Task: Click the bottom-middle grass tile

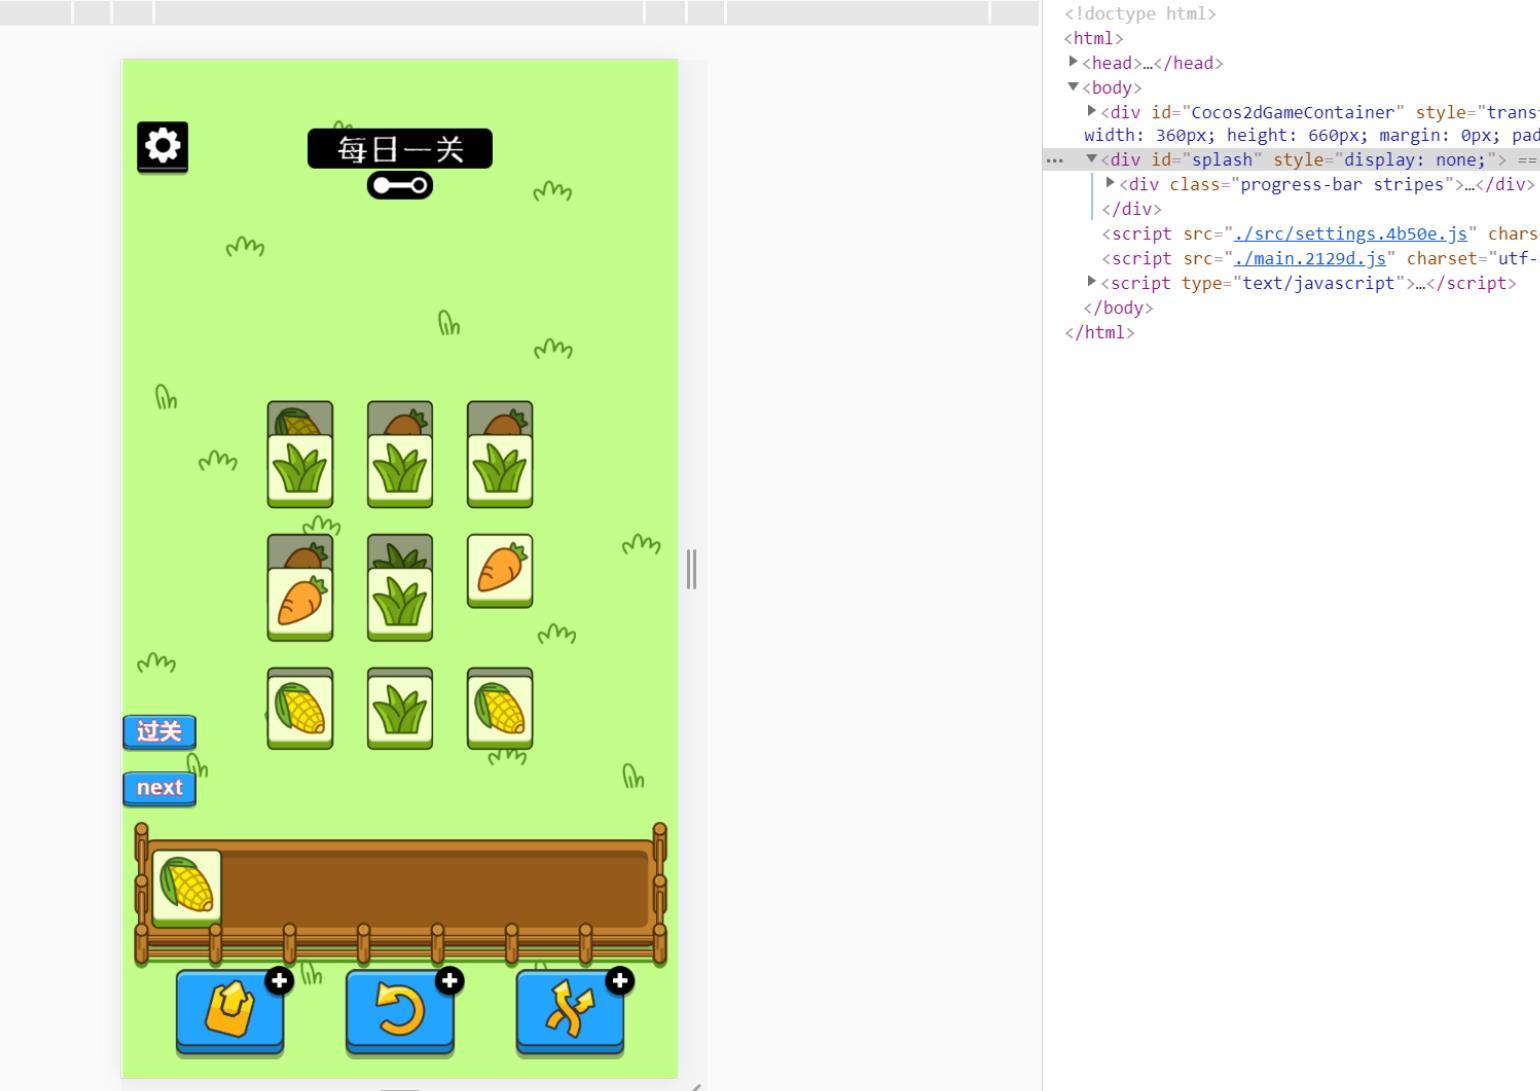Action: (399, 710)
